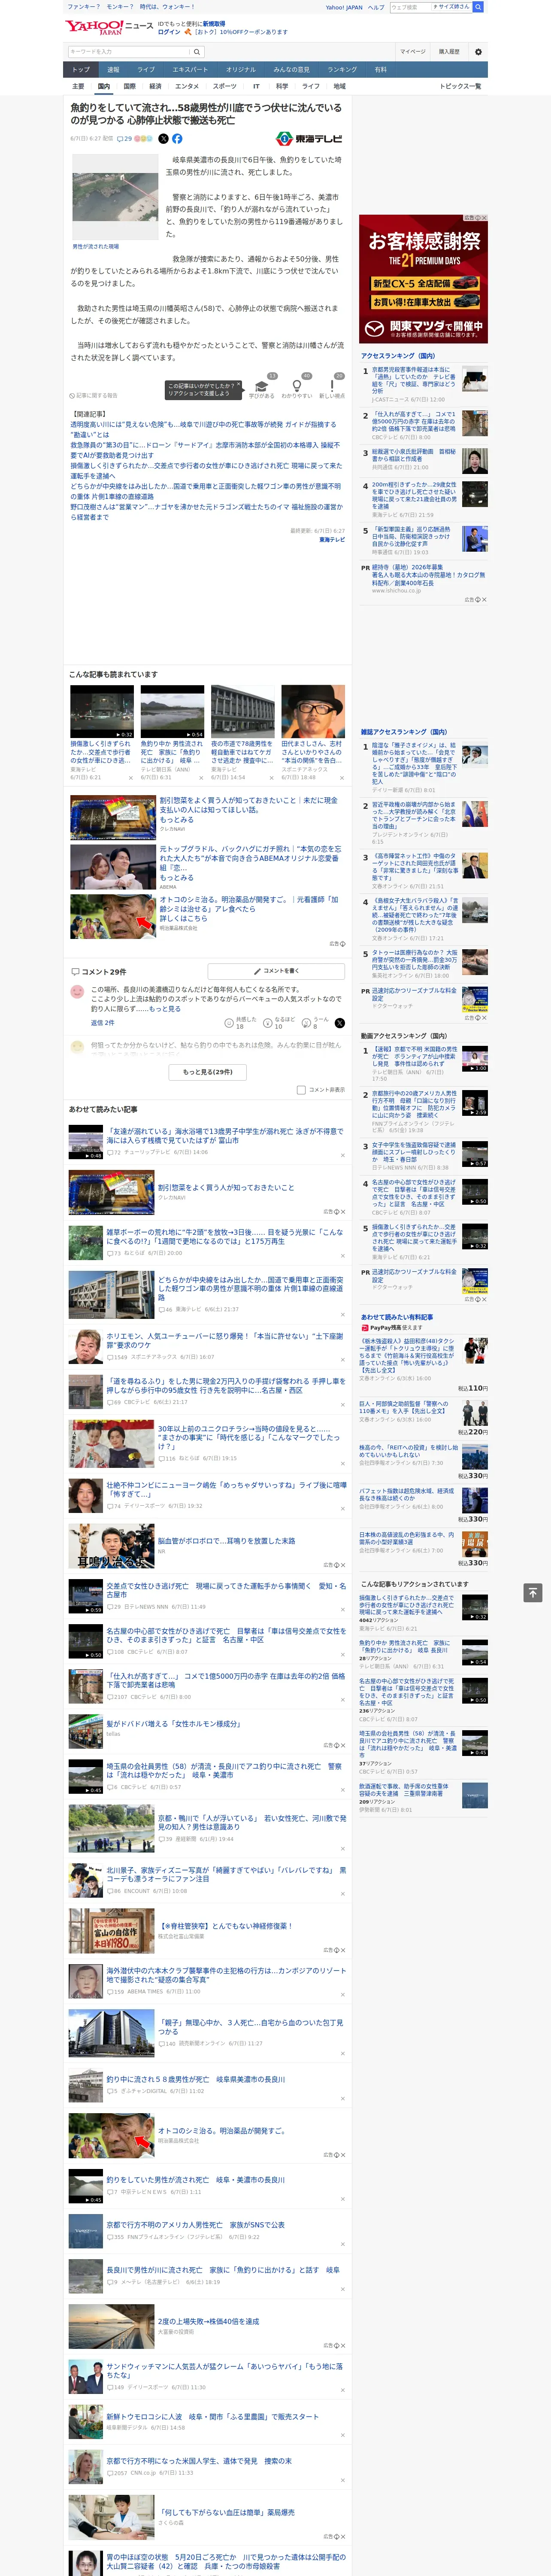The width and height of the screenshot is (551, 2576).
Task: Toggle the コメント非表示 checkbox
Action: (301, 1090)
